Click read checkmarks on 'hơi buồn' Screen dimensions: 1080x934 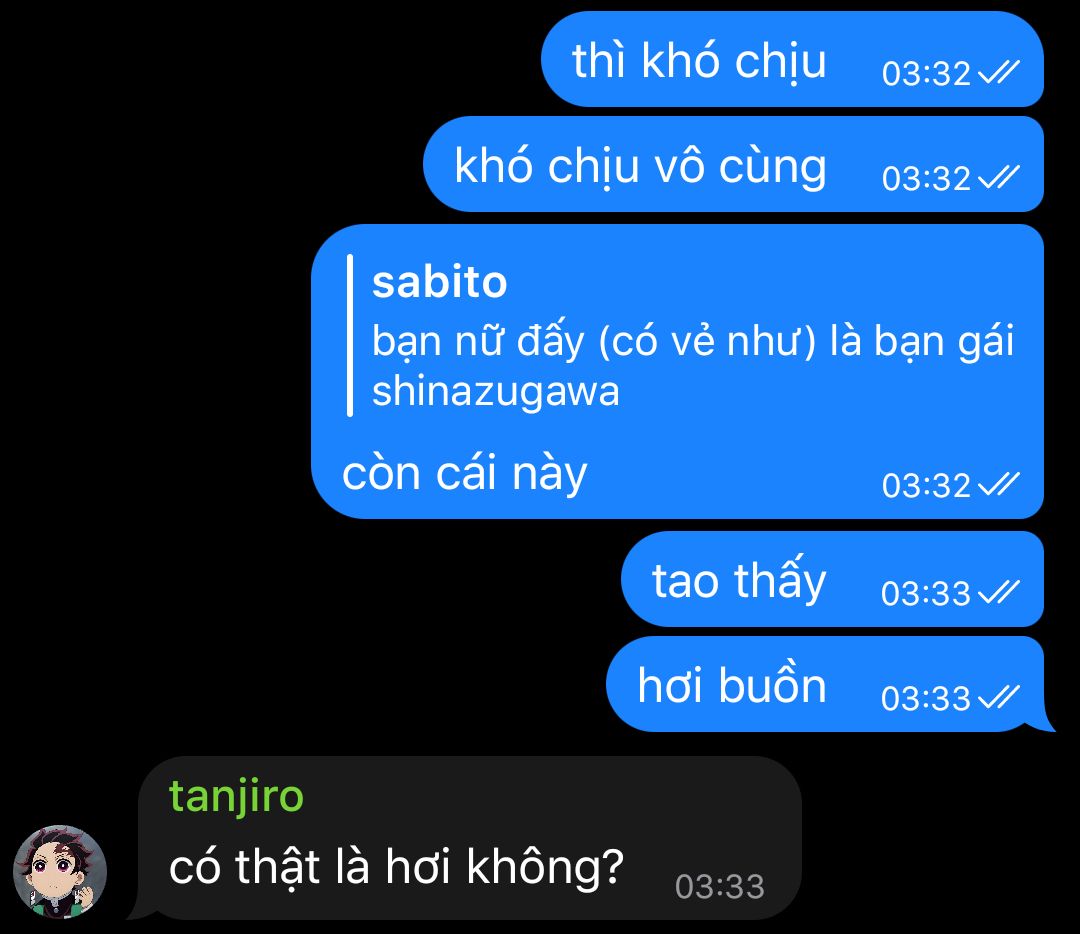pos(999,698)
